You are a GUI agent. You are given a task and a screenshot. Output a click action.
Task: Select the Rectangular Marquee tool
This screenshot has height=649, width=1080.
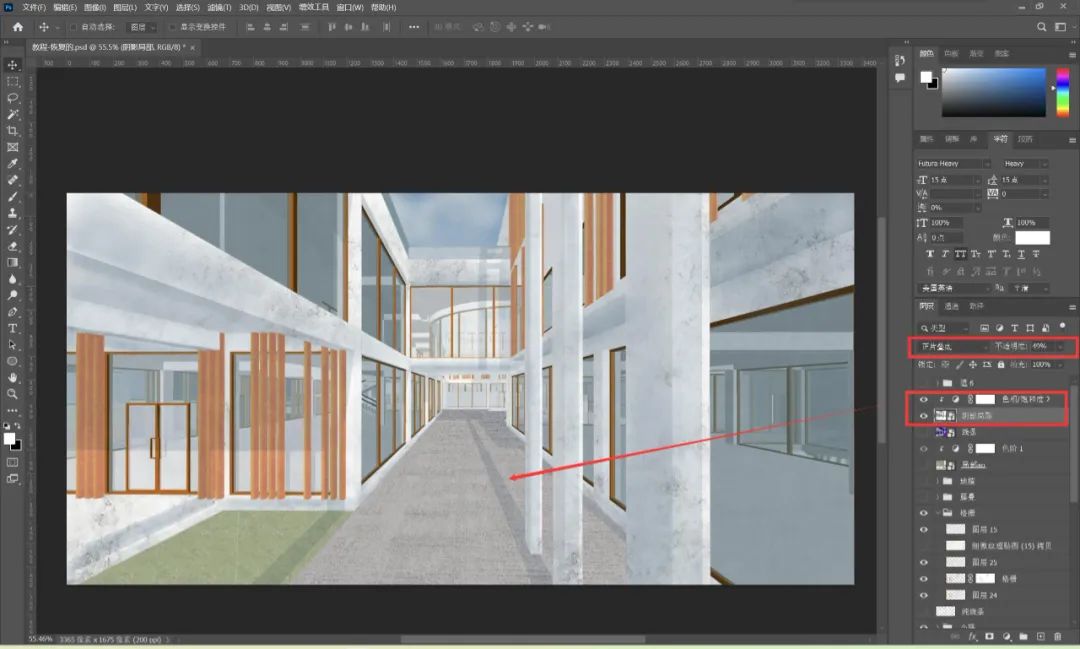(12, 81)
